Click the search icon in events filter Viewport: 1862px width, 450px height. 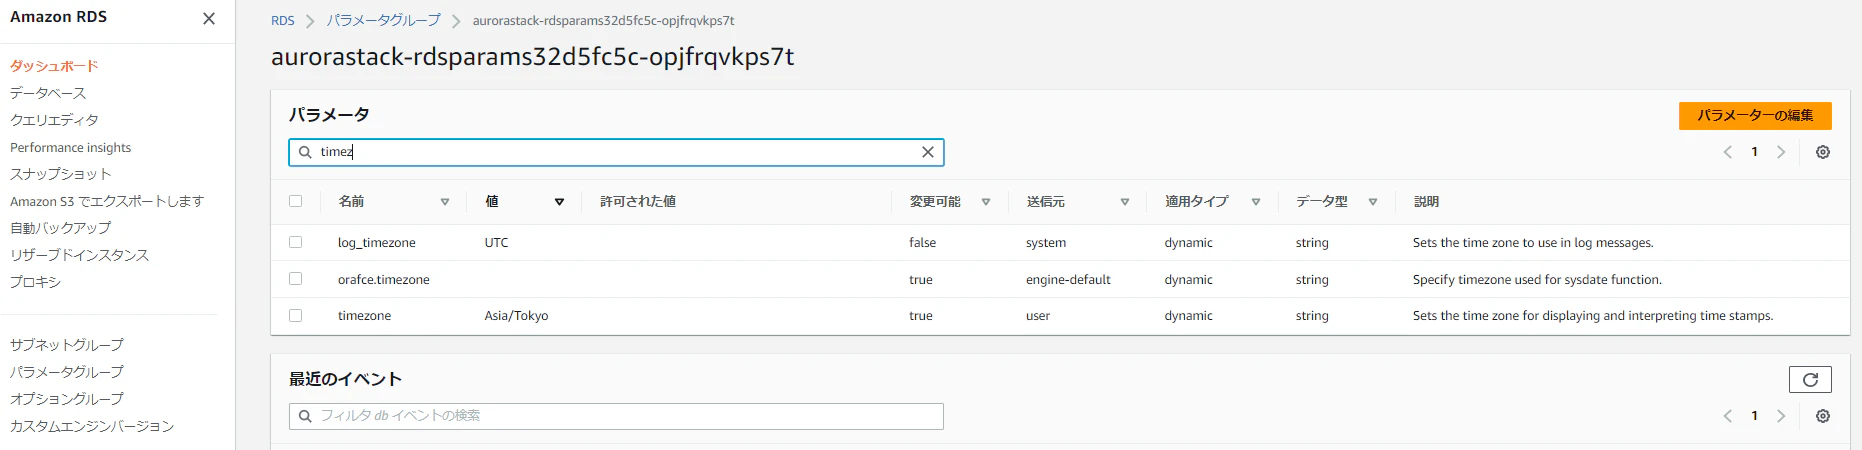click(x=305, y=416)
